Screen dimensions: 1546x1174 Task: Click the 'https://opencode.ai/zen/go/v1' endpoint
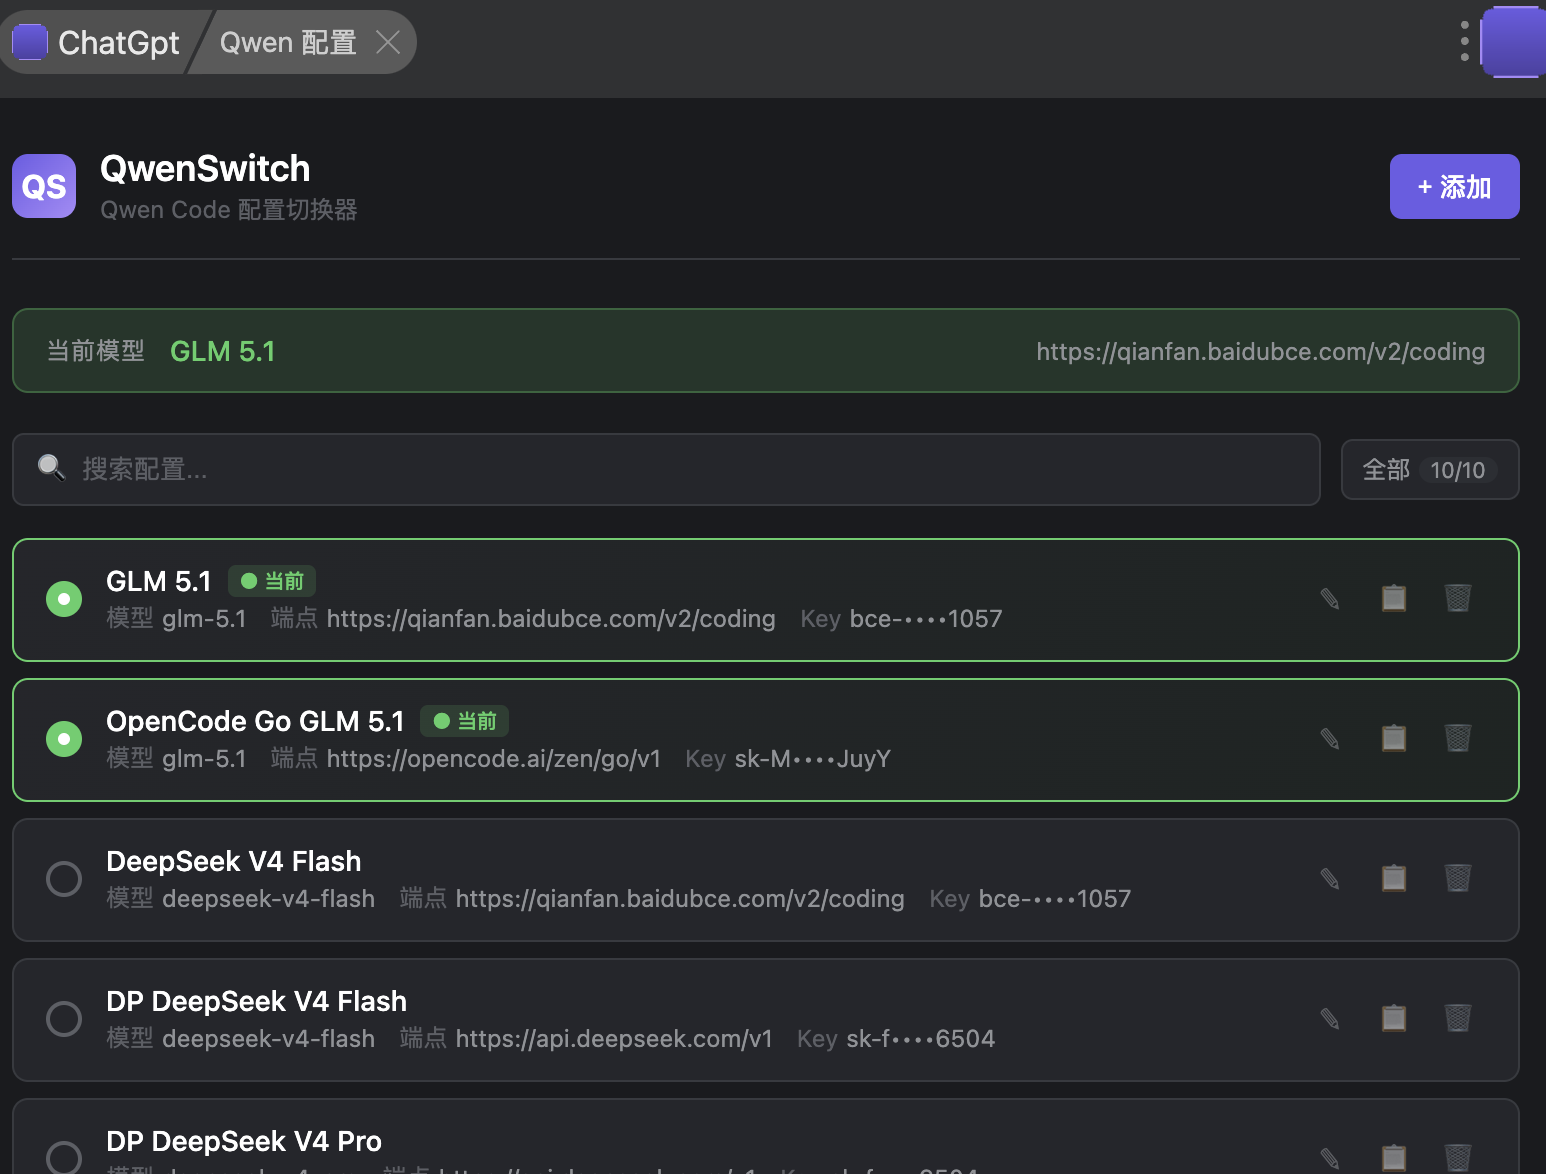point(494,759)
